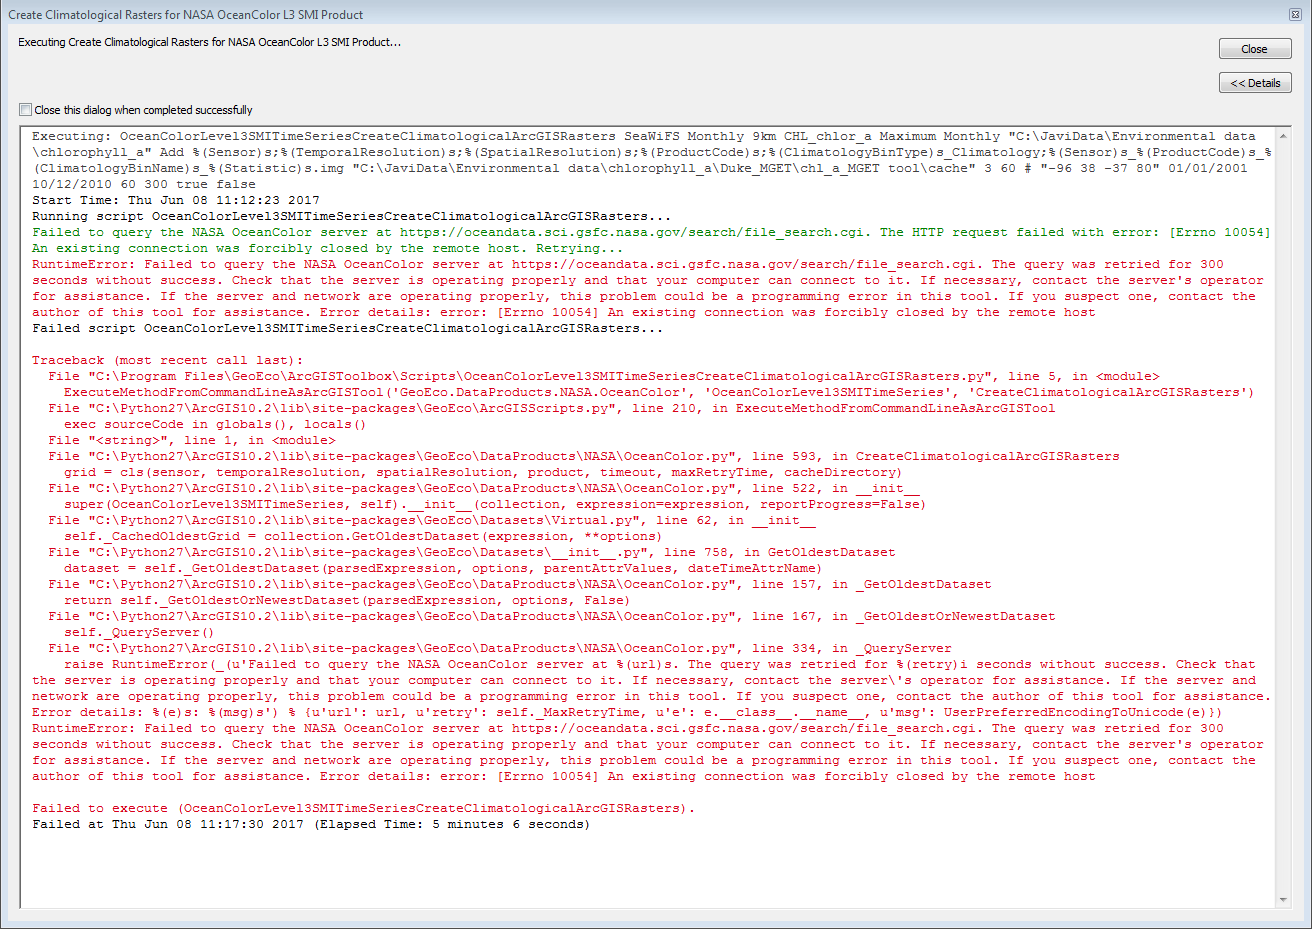Click the 'line 758, in GetOldestDataset' traceback entry
The height and width of the screenshot is (929, 1312).
[x=472, y=552]
